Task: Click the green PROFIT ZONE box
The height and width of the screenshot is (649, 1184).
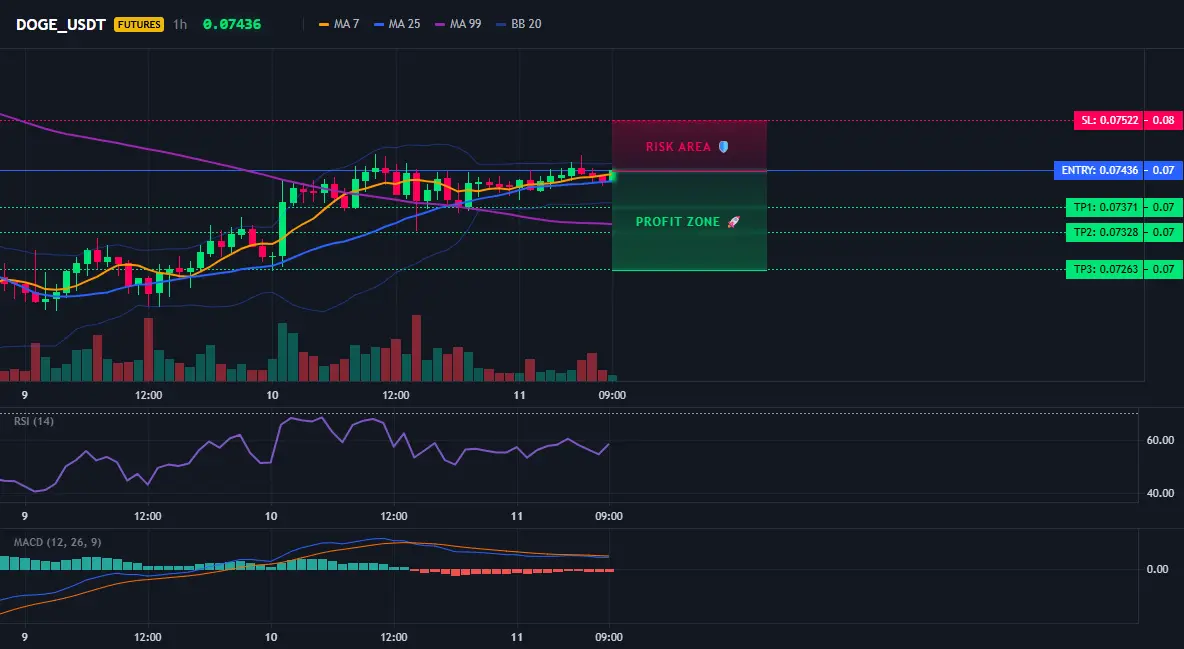Action: tap(689, 221)
